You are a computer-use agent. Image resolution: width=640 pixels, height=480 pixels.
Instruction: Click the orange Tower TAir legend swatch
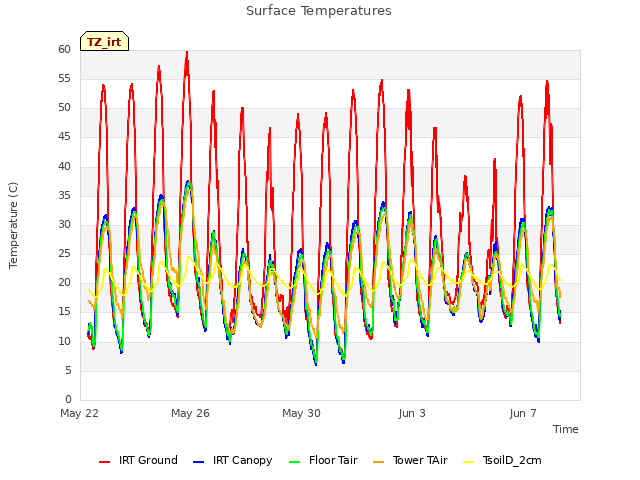pos(378,462)
